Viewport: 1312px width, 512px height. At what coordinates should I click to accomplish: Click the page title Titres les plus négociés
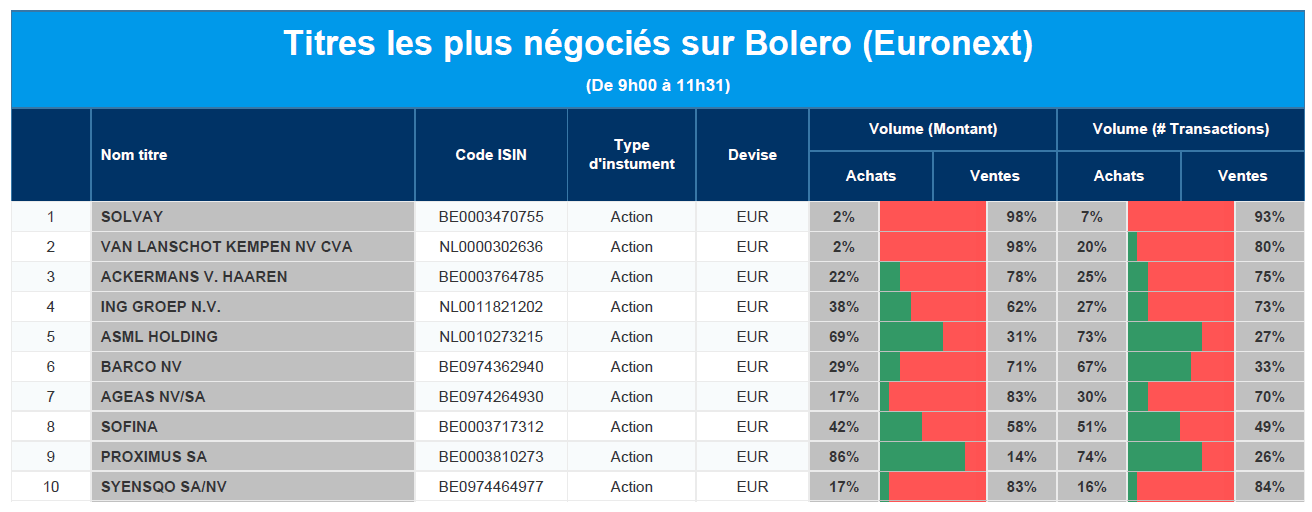point(658,44)
